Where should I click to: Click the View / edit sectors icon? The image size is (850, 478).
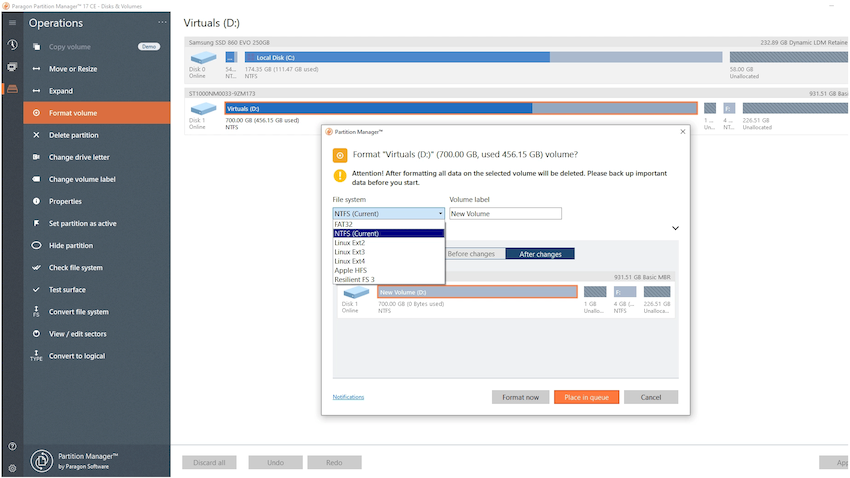pyautogui.click(x=36, y=334)
